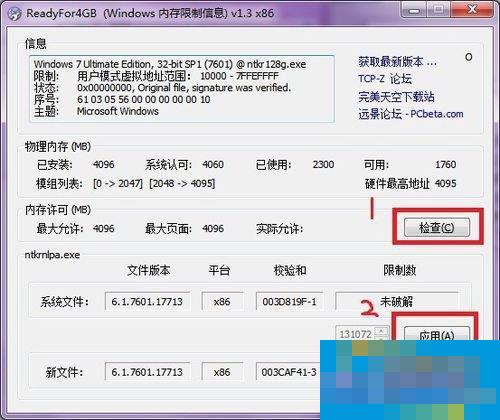Click the 文件版本 column header
This screenshot has height=420, width=500.
(149, 270)
